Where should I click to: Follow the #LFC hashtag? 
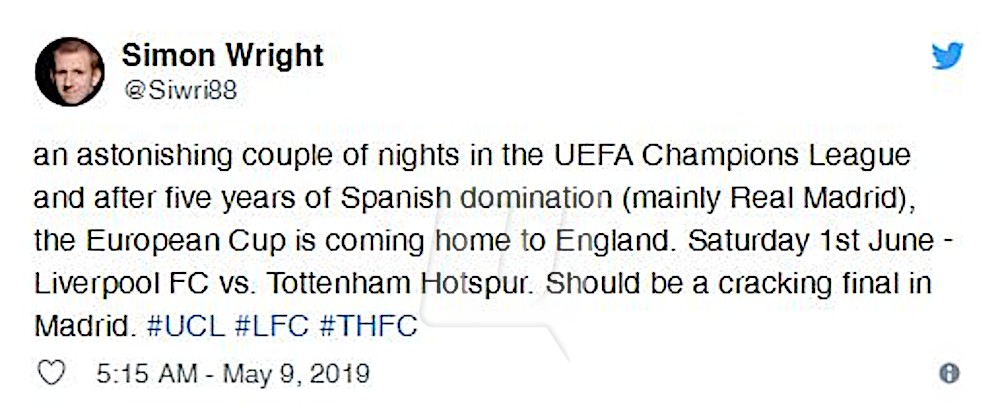[272, 327]
